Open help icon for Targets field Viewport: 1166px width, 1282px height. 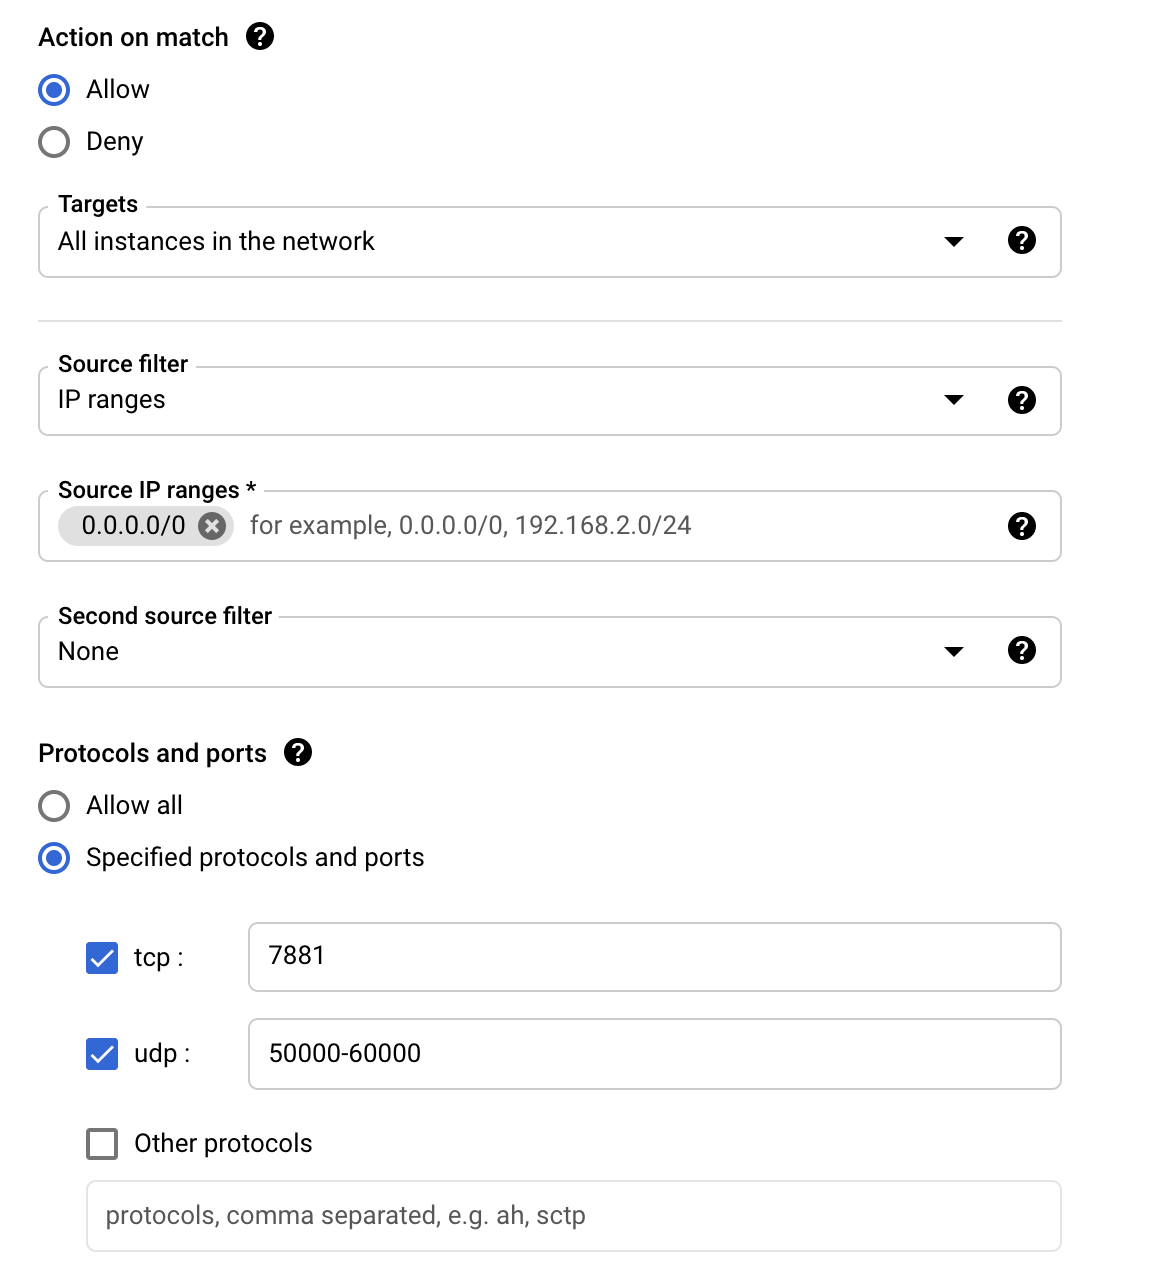1021,240
